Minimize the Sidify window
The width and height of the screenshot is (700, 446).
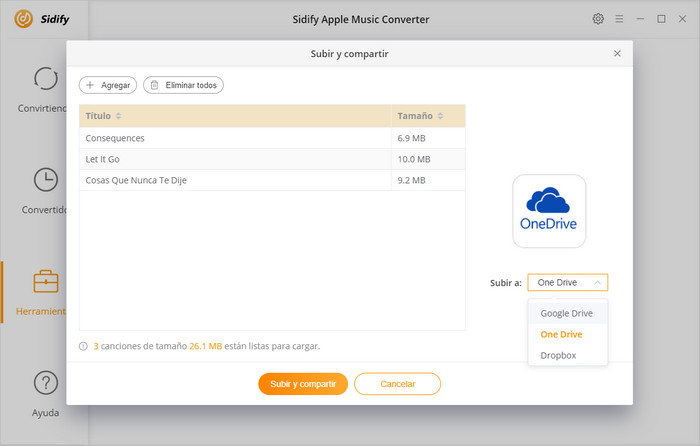coord(640,19)
